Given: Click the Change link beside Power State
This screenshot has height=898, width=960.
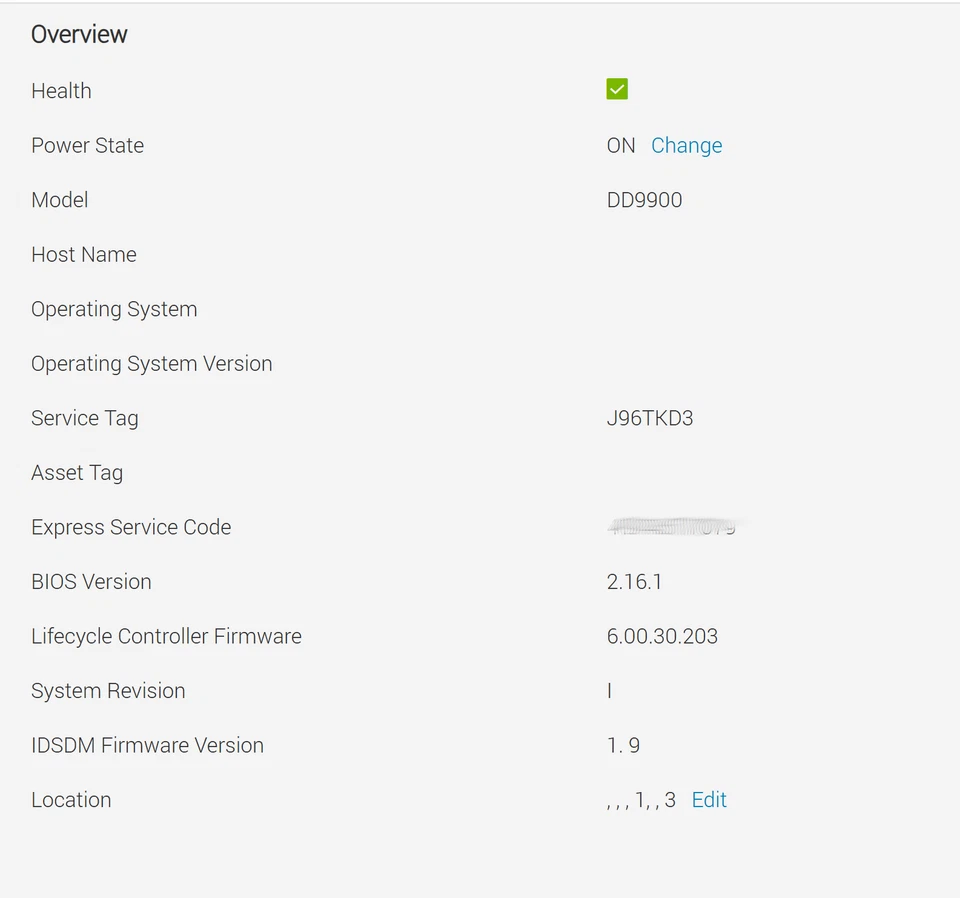Looking at the screenshot, I should [686, 145].
